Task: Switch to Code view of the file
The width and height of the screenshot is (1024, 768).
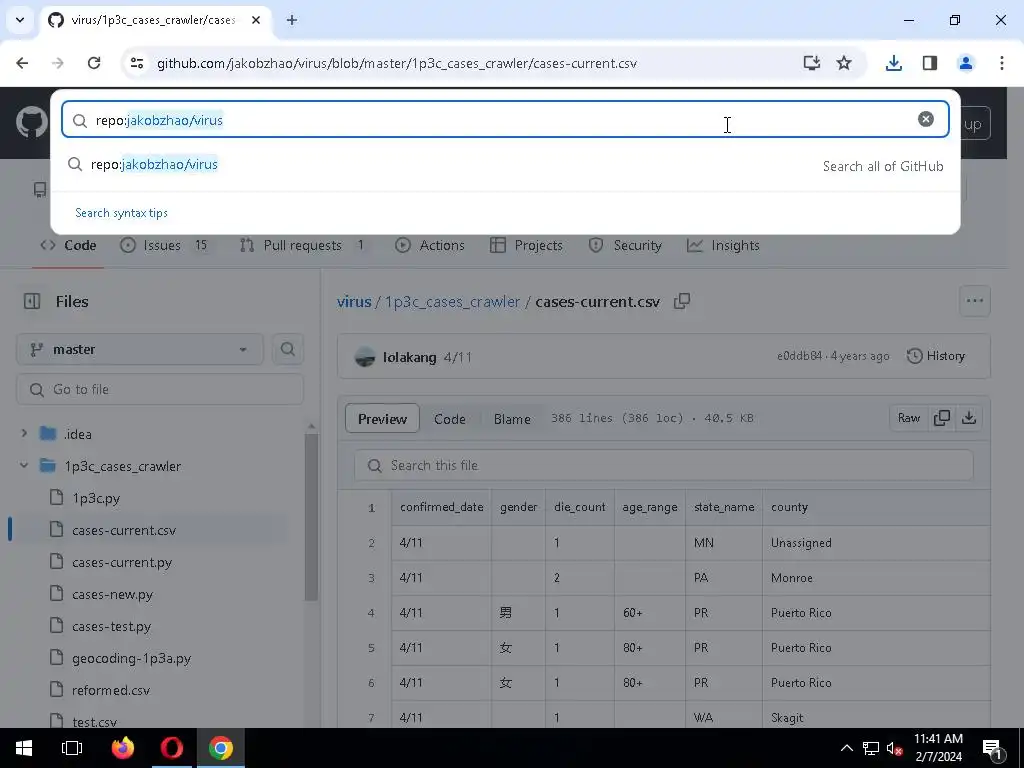Action: point(450,419)
